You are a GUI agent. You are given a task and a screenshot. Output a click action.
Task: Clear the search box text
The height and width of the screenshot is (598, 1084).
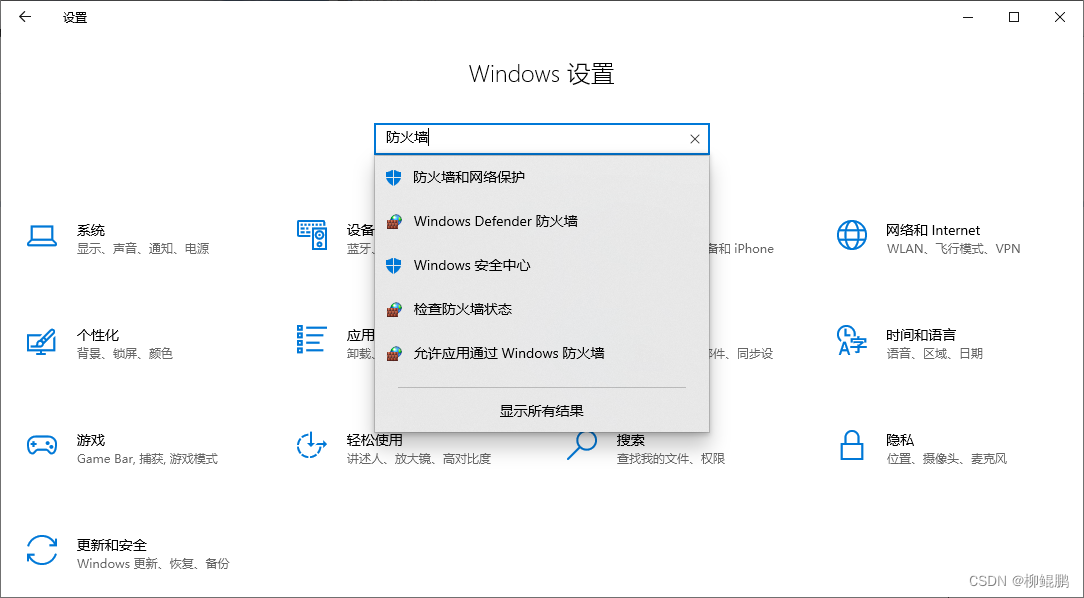695,139
